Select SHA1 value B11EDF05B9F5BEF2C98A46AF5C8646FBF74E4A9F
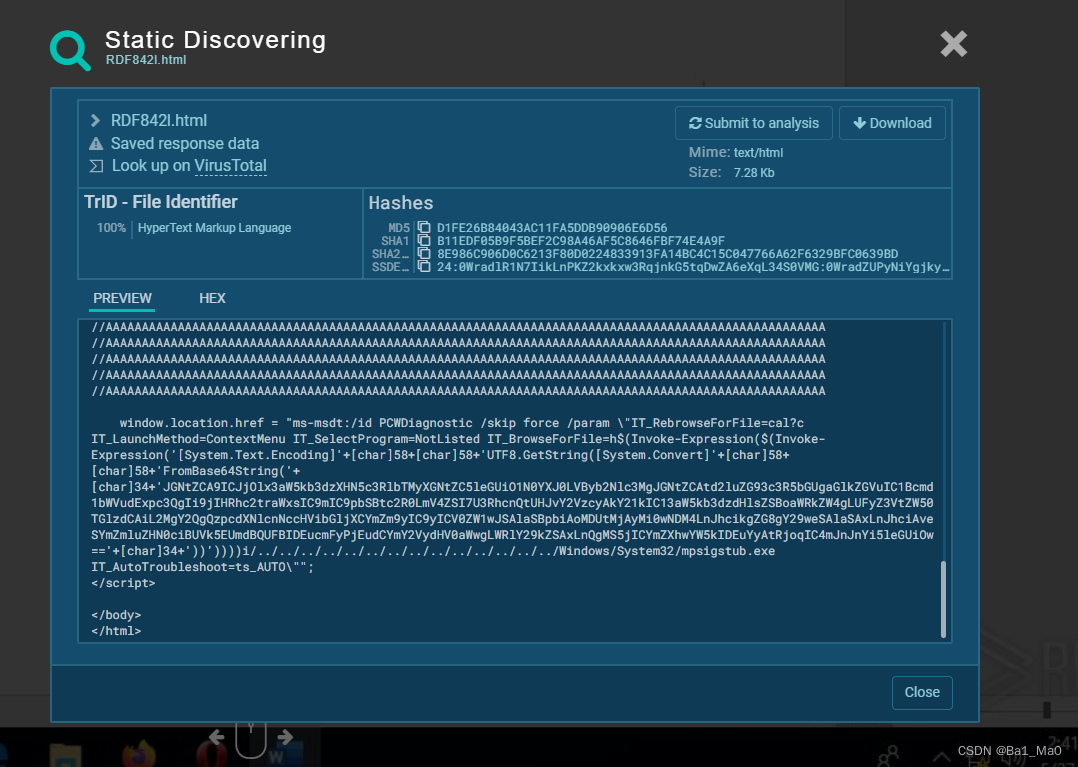This screenshot has width=1078, height=767. click(581, 241)
